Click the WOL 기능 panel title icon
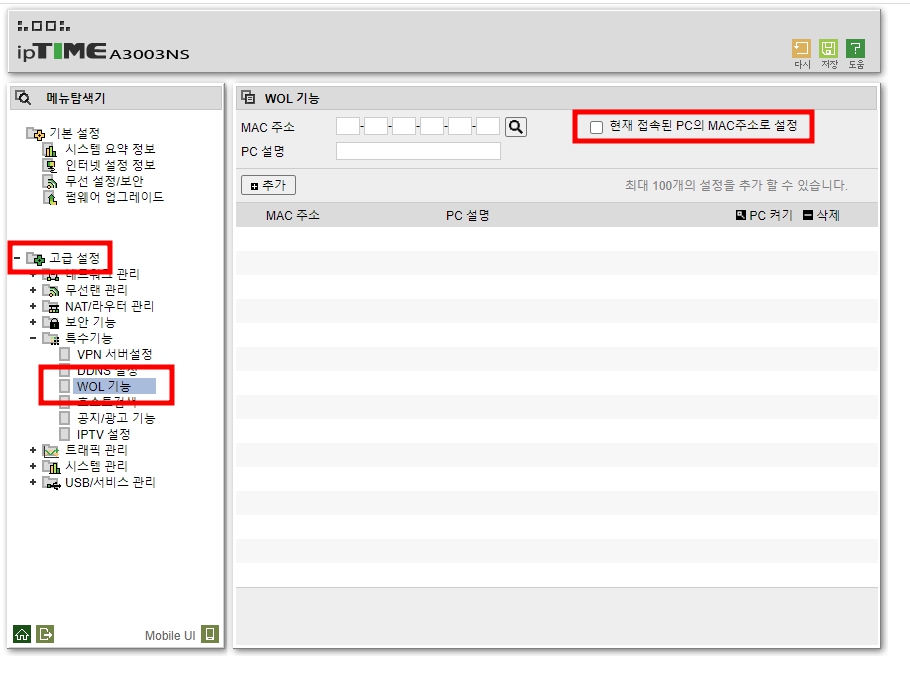910x694 pixels. (248, 97)
